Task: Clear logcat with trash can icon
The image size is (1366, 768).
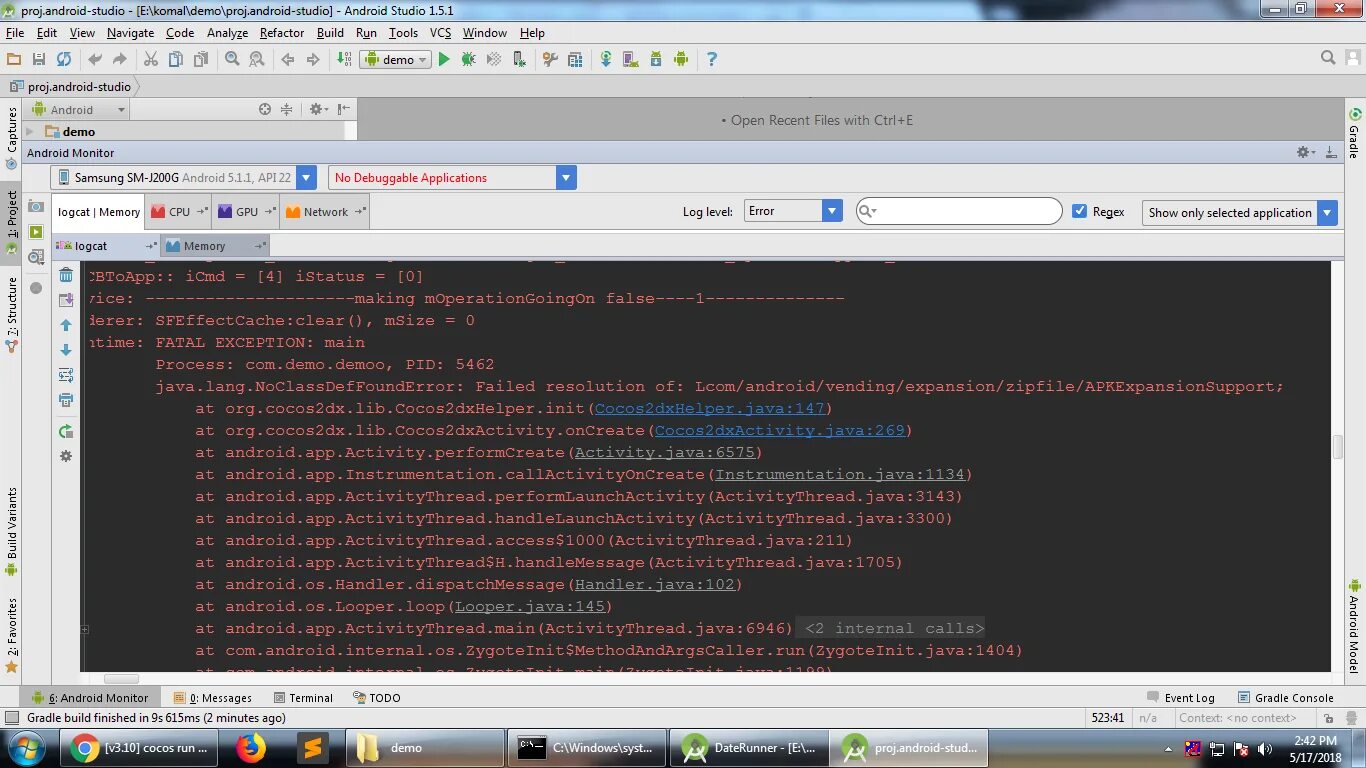Action: tap(66, 276)
